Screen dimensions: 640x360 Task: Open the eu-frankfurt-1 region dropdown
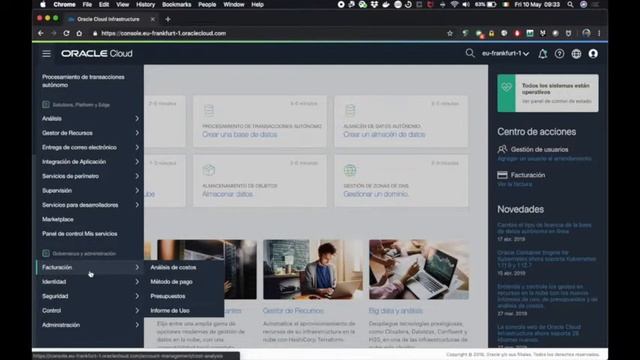coord(505,53)
